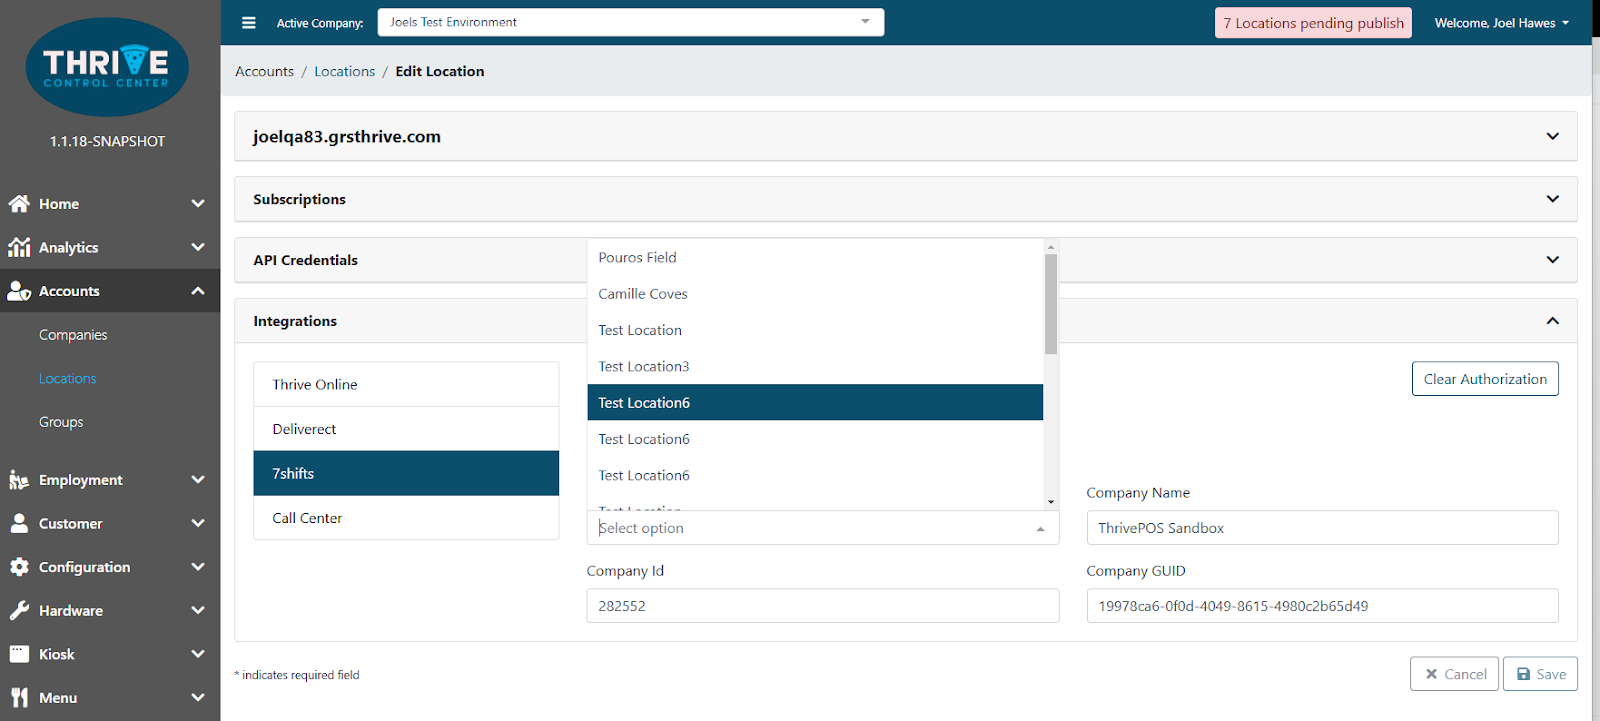Click the dropdown list scrollbar thumb
Viewport: 1600px width, 721px height.
[1051, 304]
